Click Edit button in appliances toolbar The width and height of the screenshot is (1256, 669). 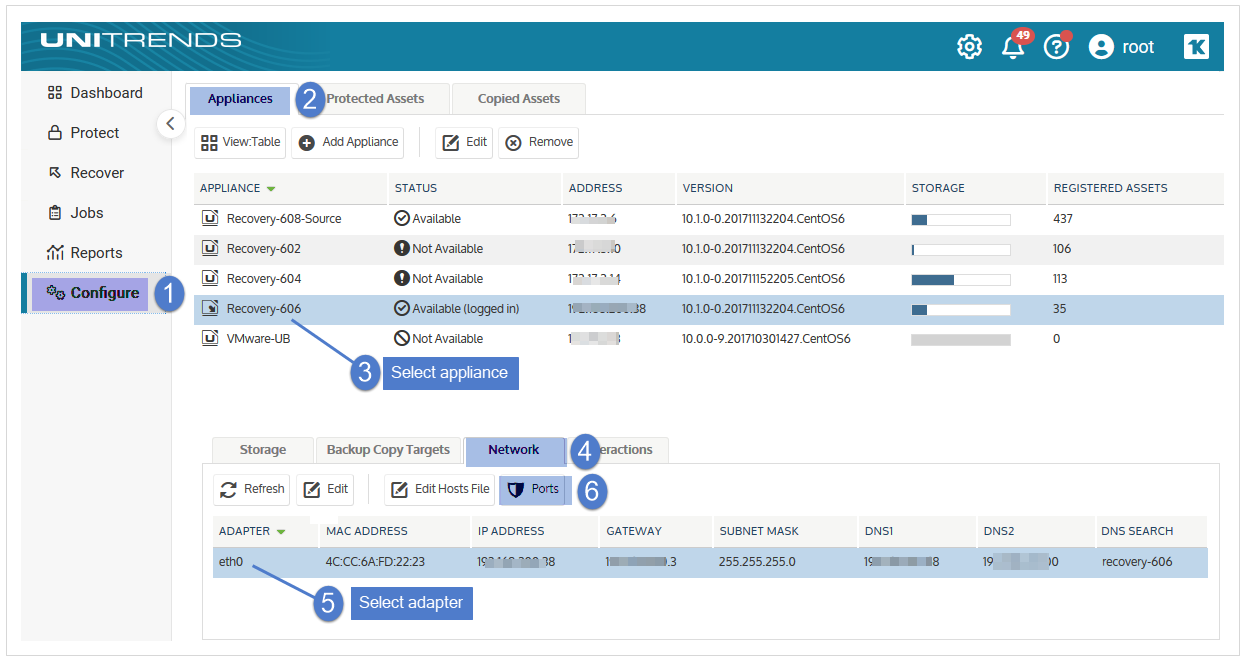click(x=464, y=142)
